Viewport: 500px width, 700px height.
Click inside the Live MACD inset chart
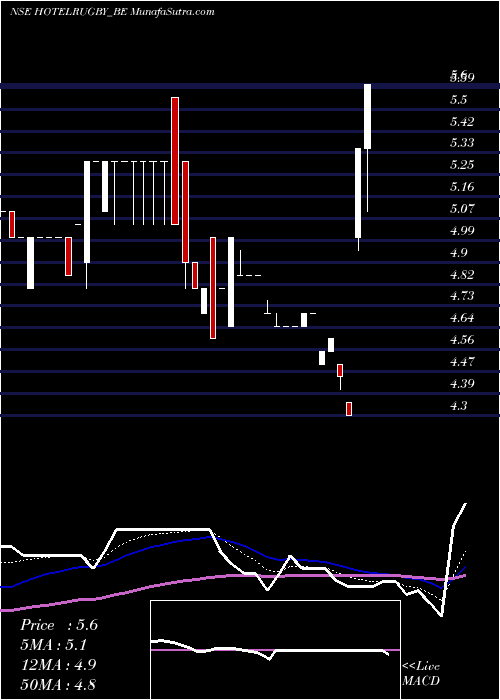click(x=275, y=650)
